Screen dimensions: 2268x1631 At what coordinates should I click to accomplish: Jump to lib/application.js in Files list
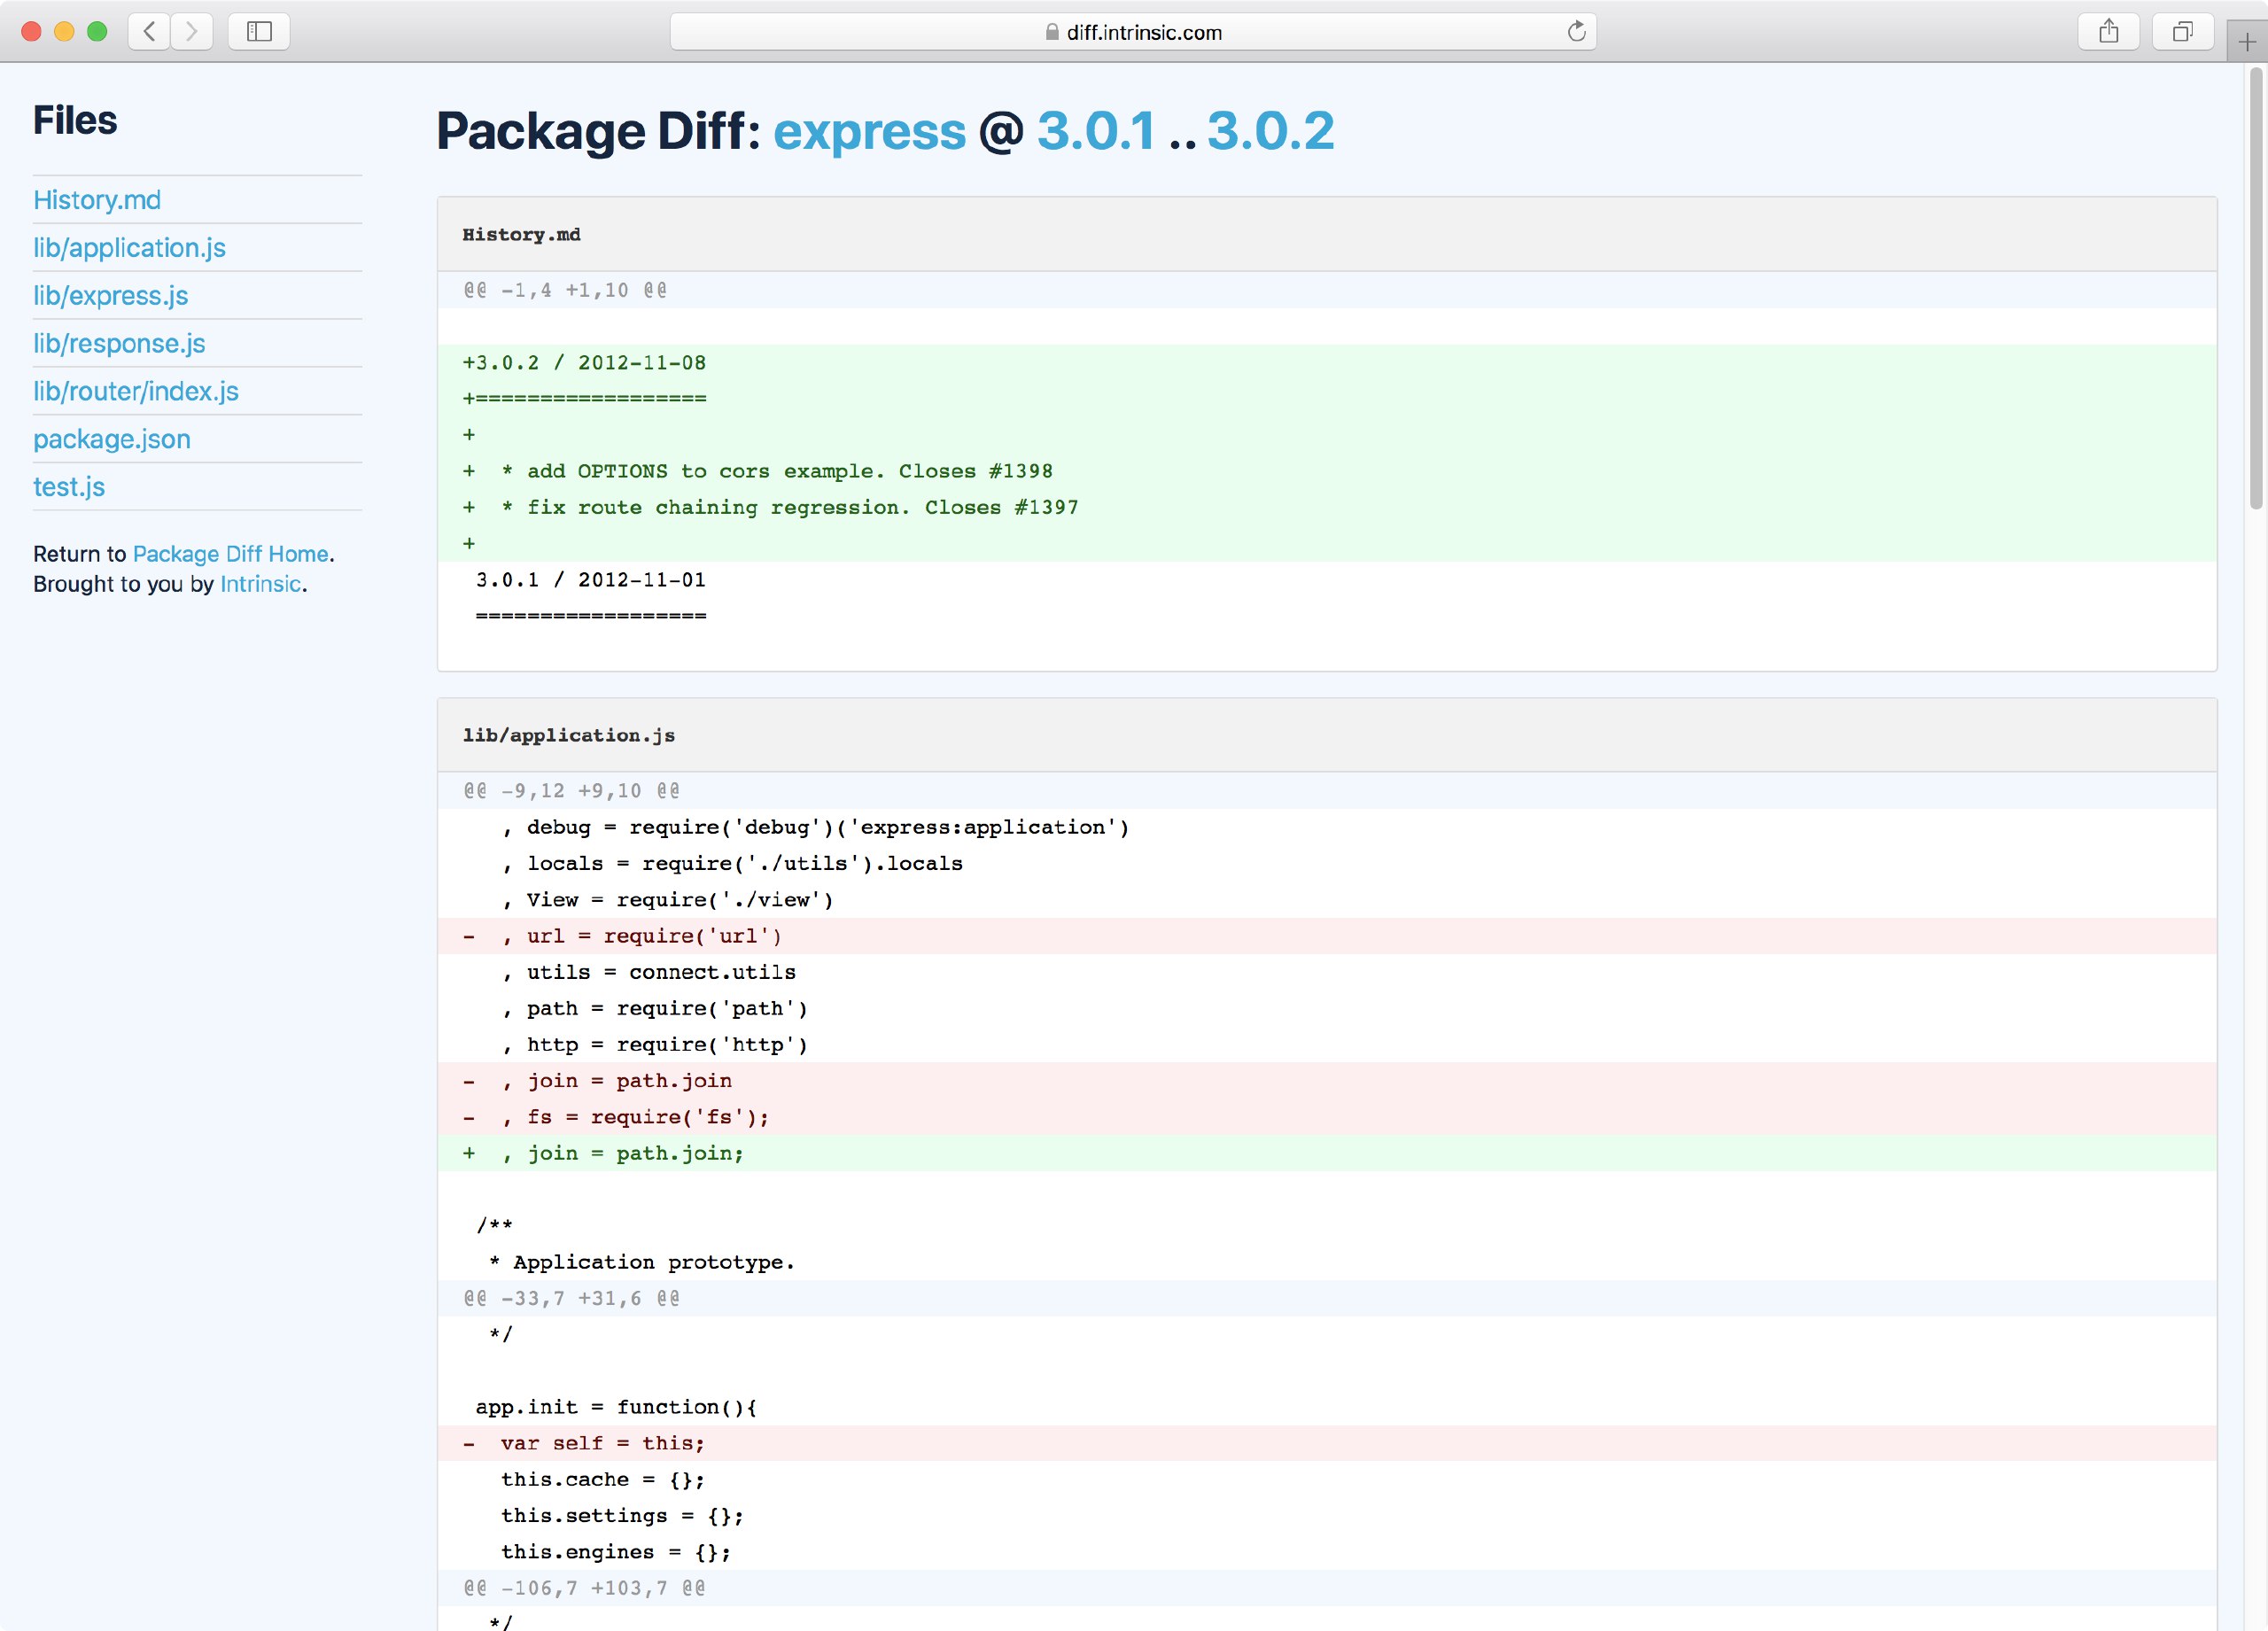tap(129, 248)
